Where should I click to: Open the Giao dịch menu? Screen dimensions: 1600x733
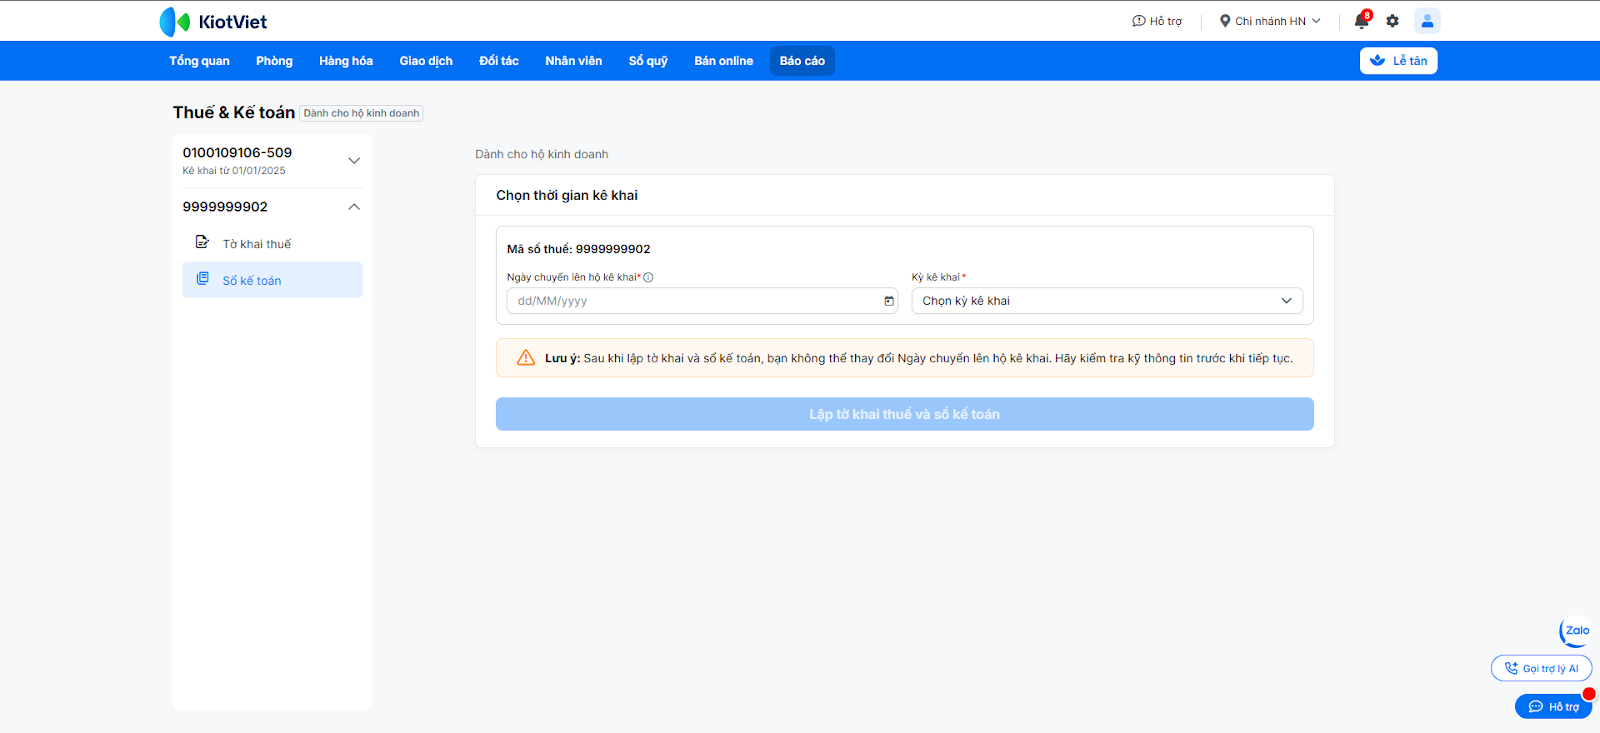pyautogui.click(x=426, y=61)
